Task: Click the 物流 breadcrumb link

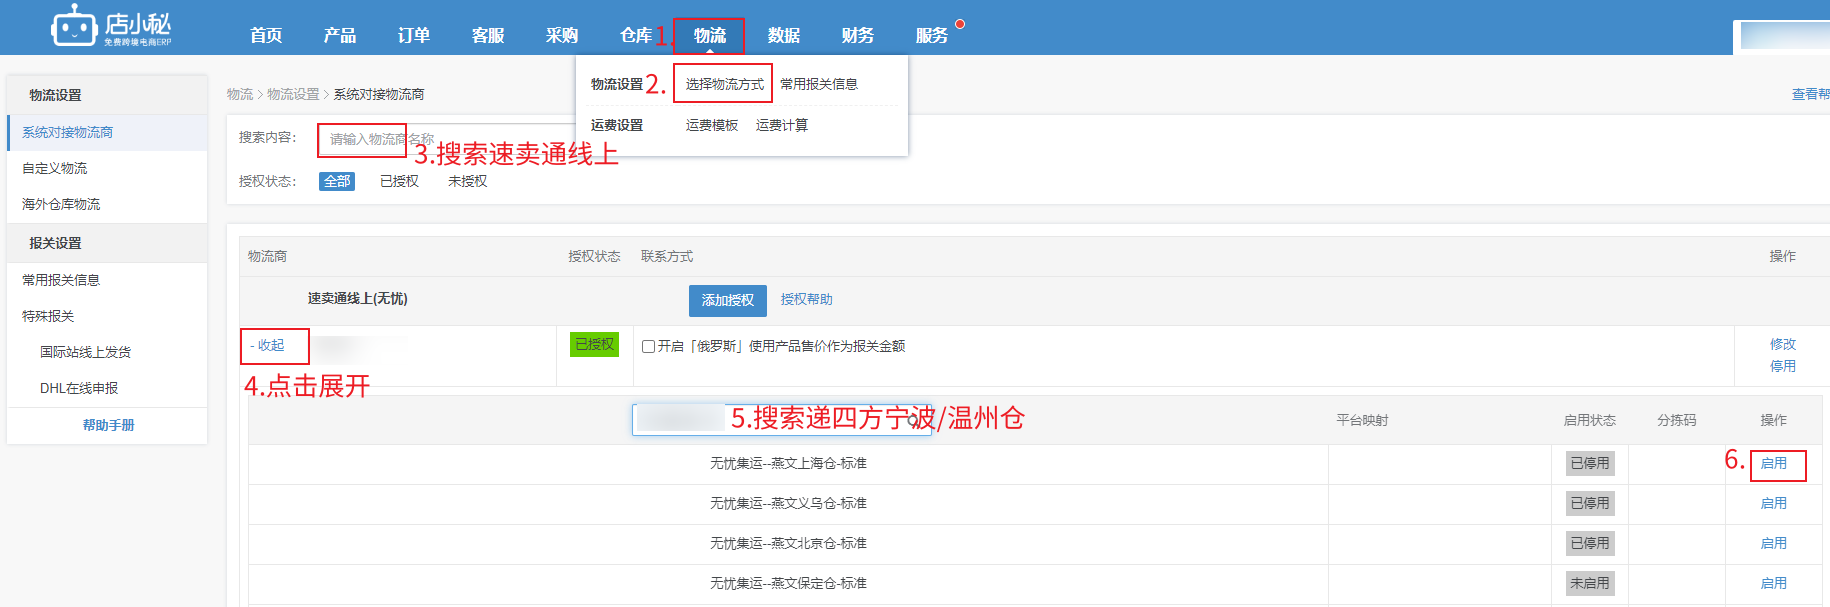Action: (x=240, y=94)
